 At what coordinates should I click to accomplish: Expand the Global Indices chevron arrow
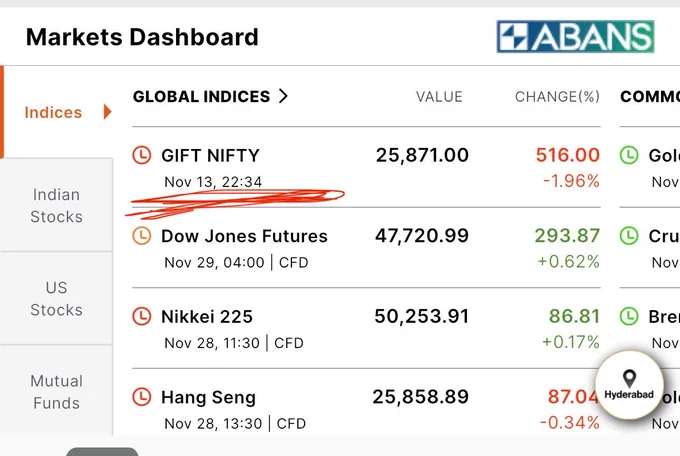point(283,96)
